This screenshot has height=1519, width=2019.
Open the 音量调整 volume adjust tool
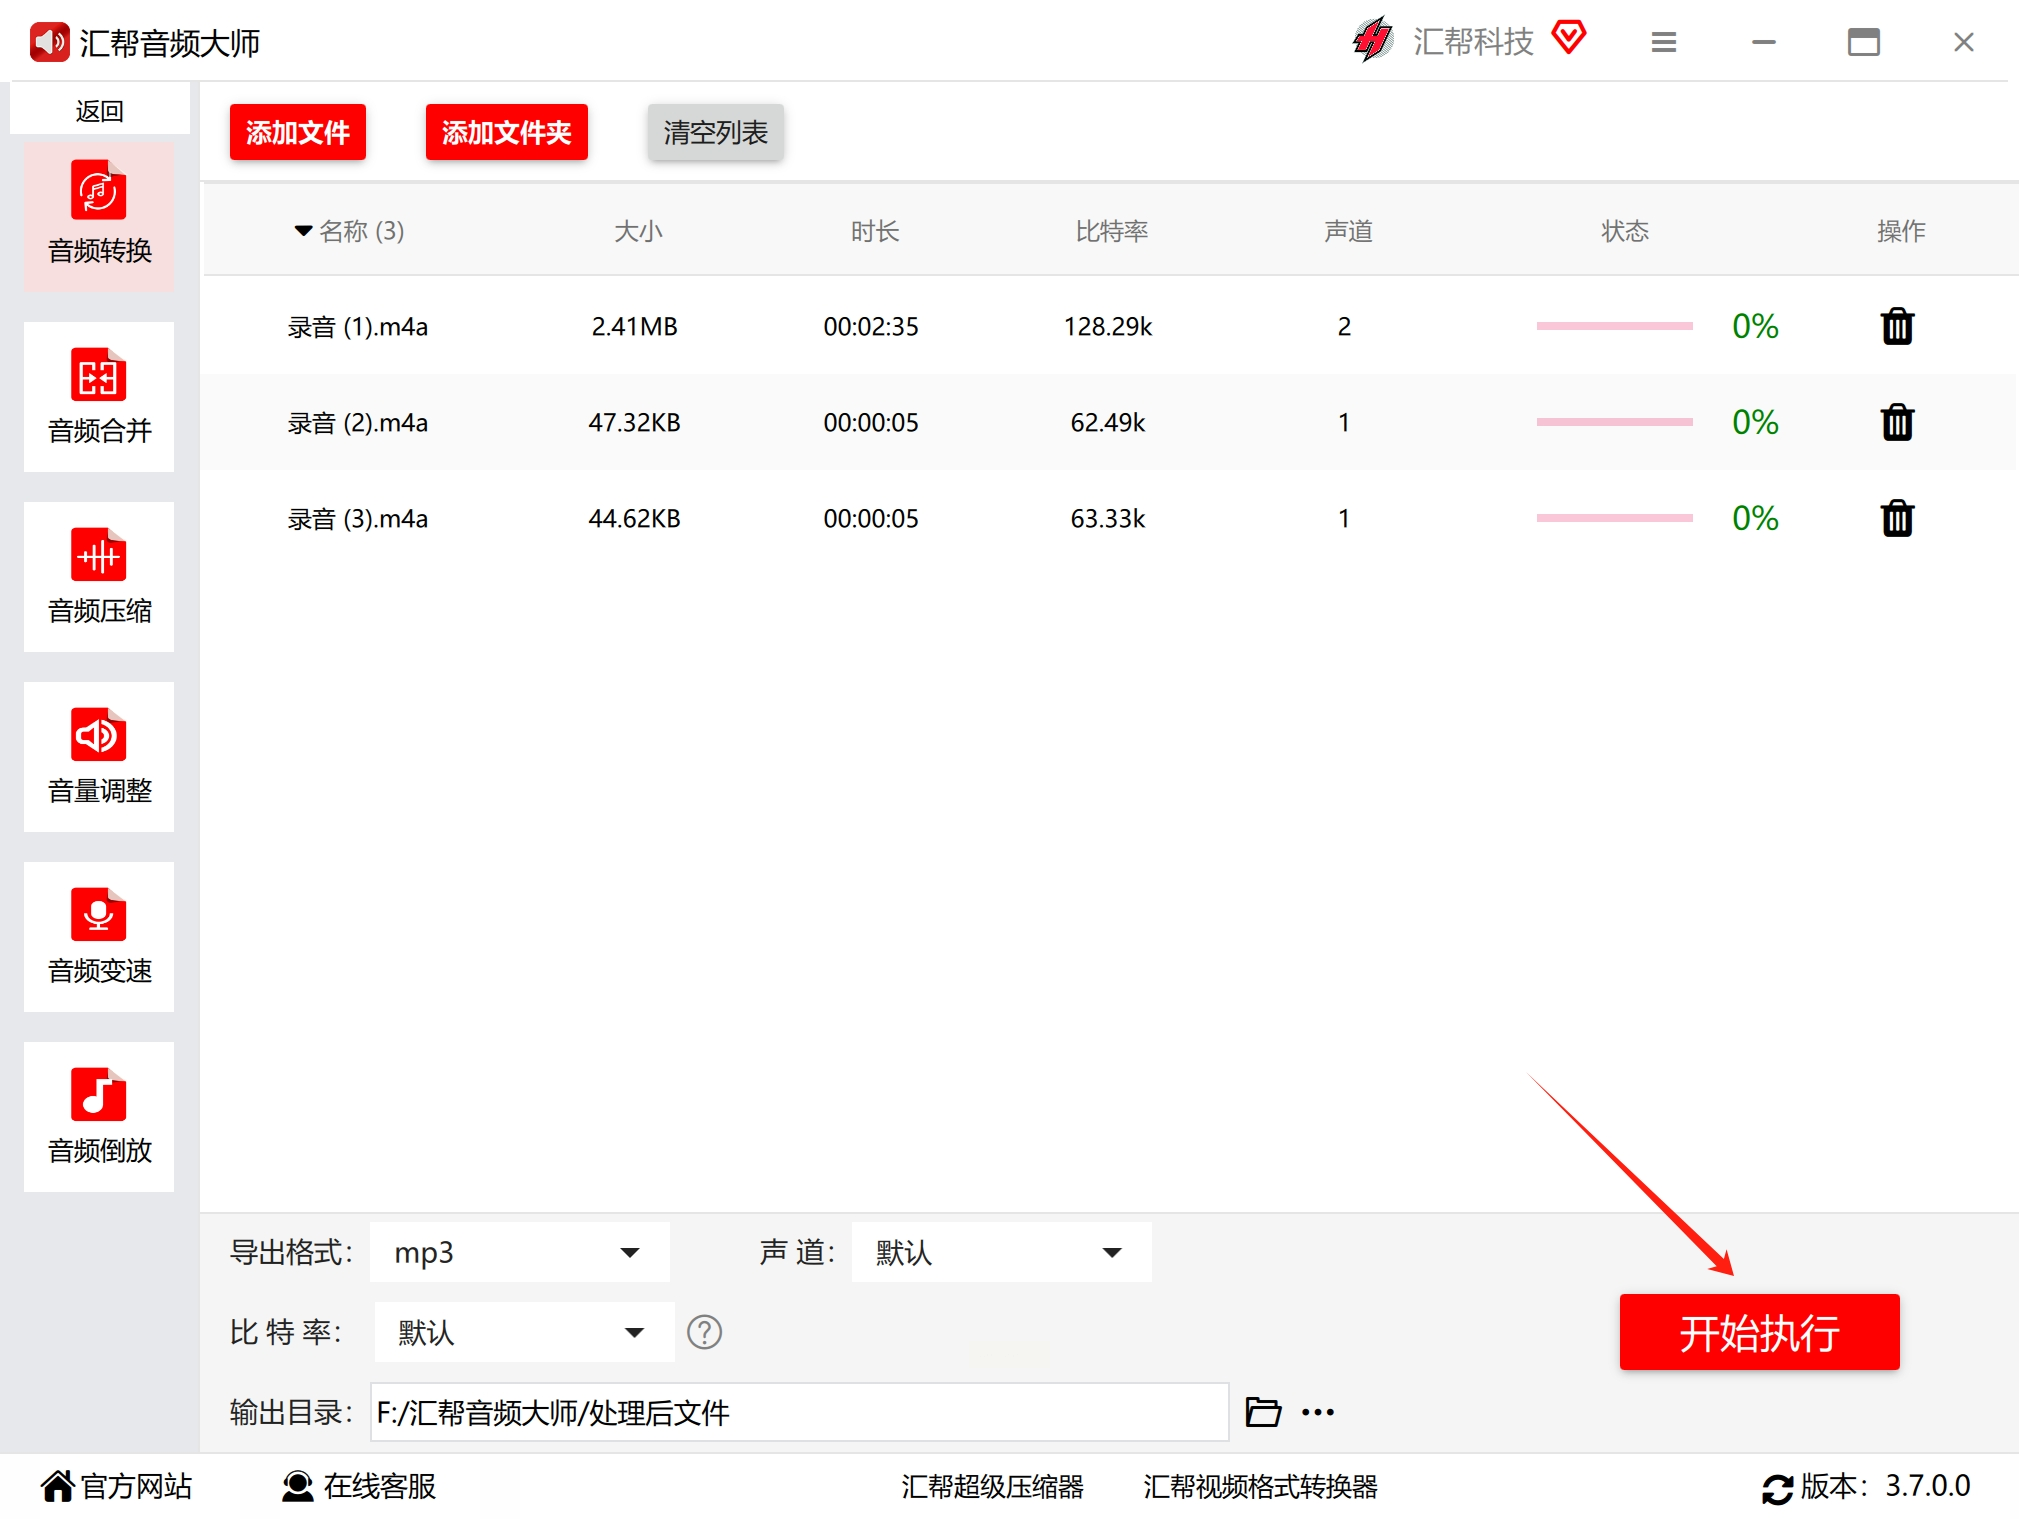coord(99,757)
